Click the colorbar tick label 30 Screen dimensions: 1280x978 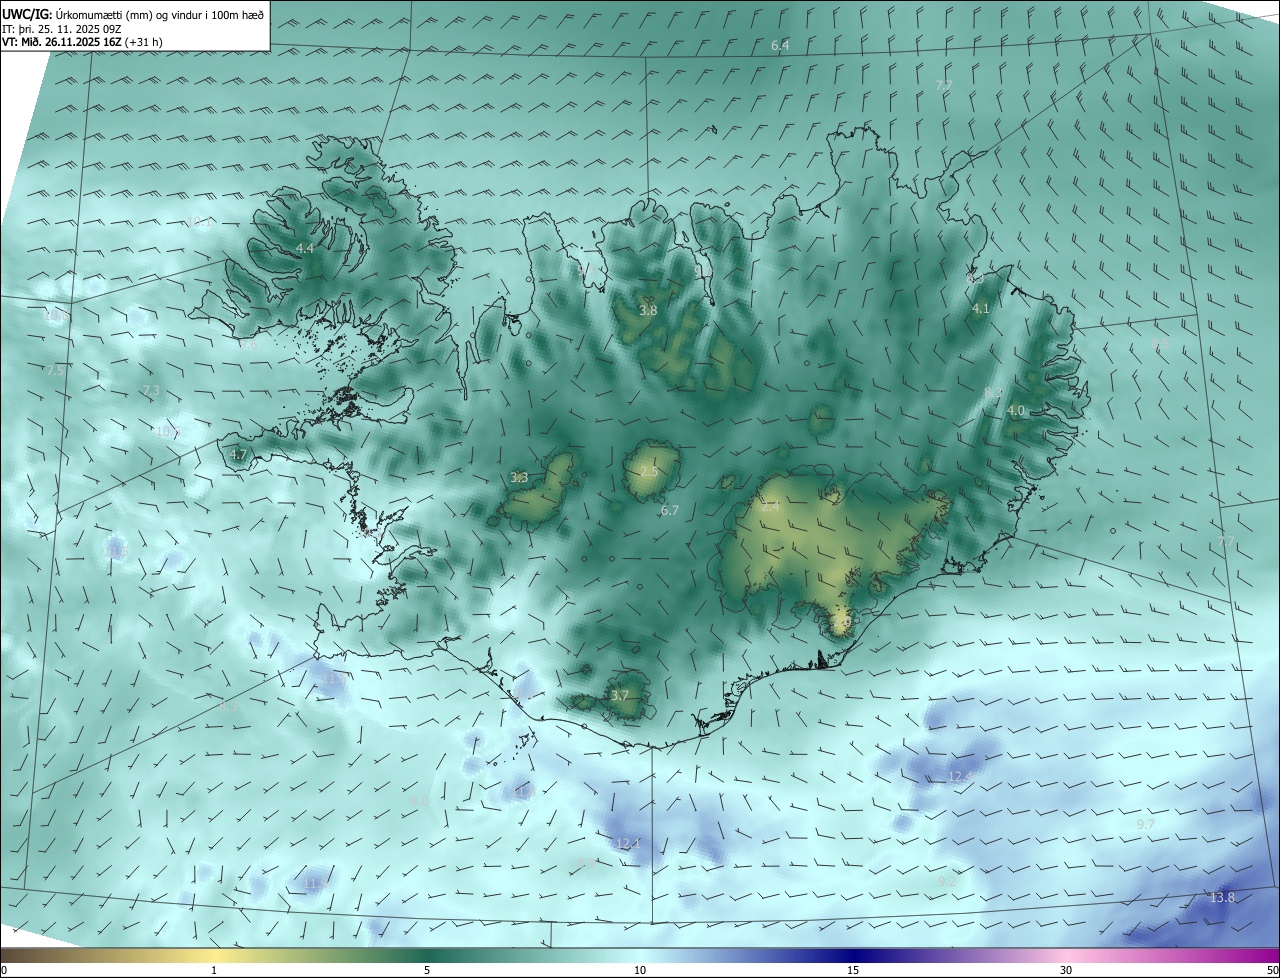[1066, 970]
